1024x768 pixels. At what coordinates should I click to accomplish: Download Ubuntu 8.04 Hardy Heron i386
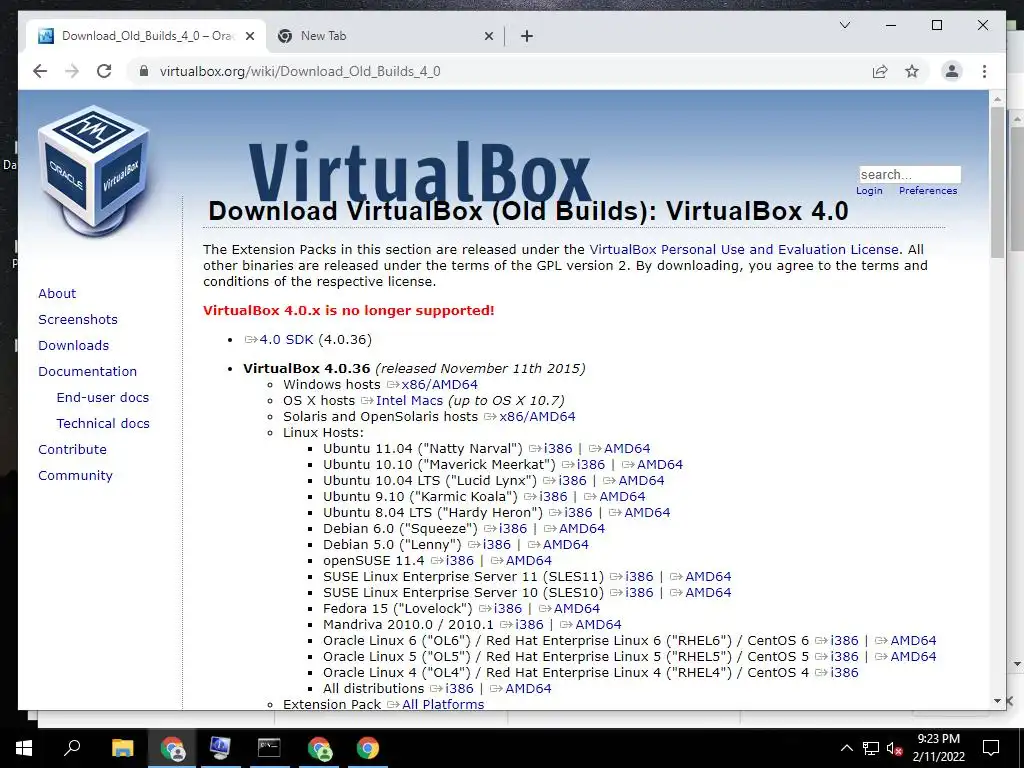(578, 513)
